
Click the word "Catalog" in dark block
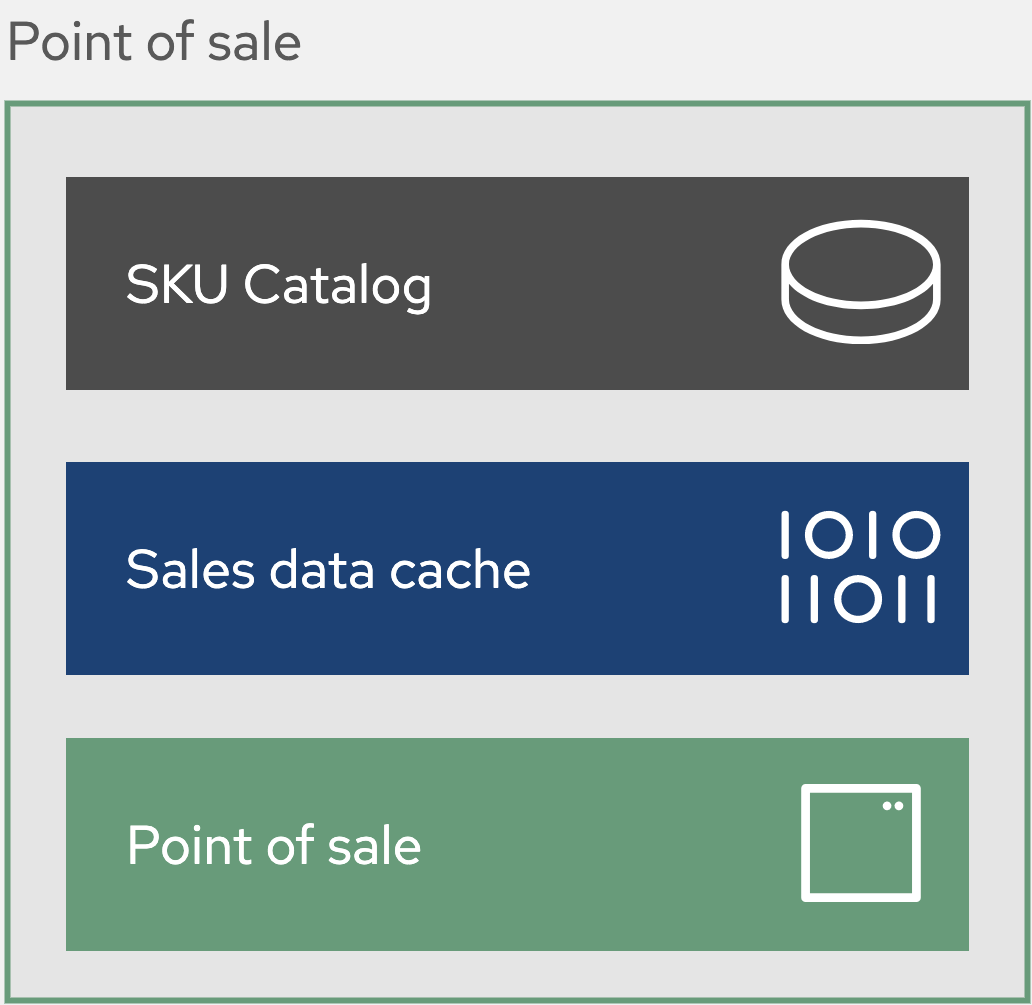[337, 285]
